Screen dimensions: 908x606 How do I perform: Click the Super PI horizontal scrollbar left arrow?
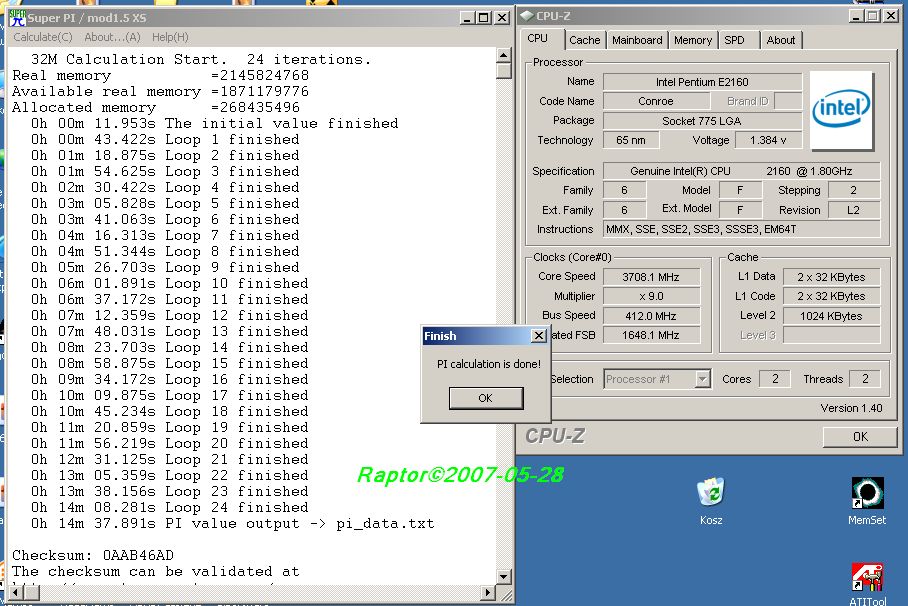point(16,592)
